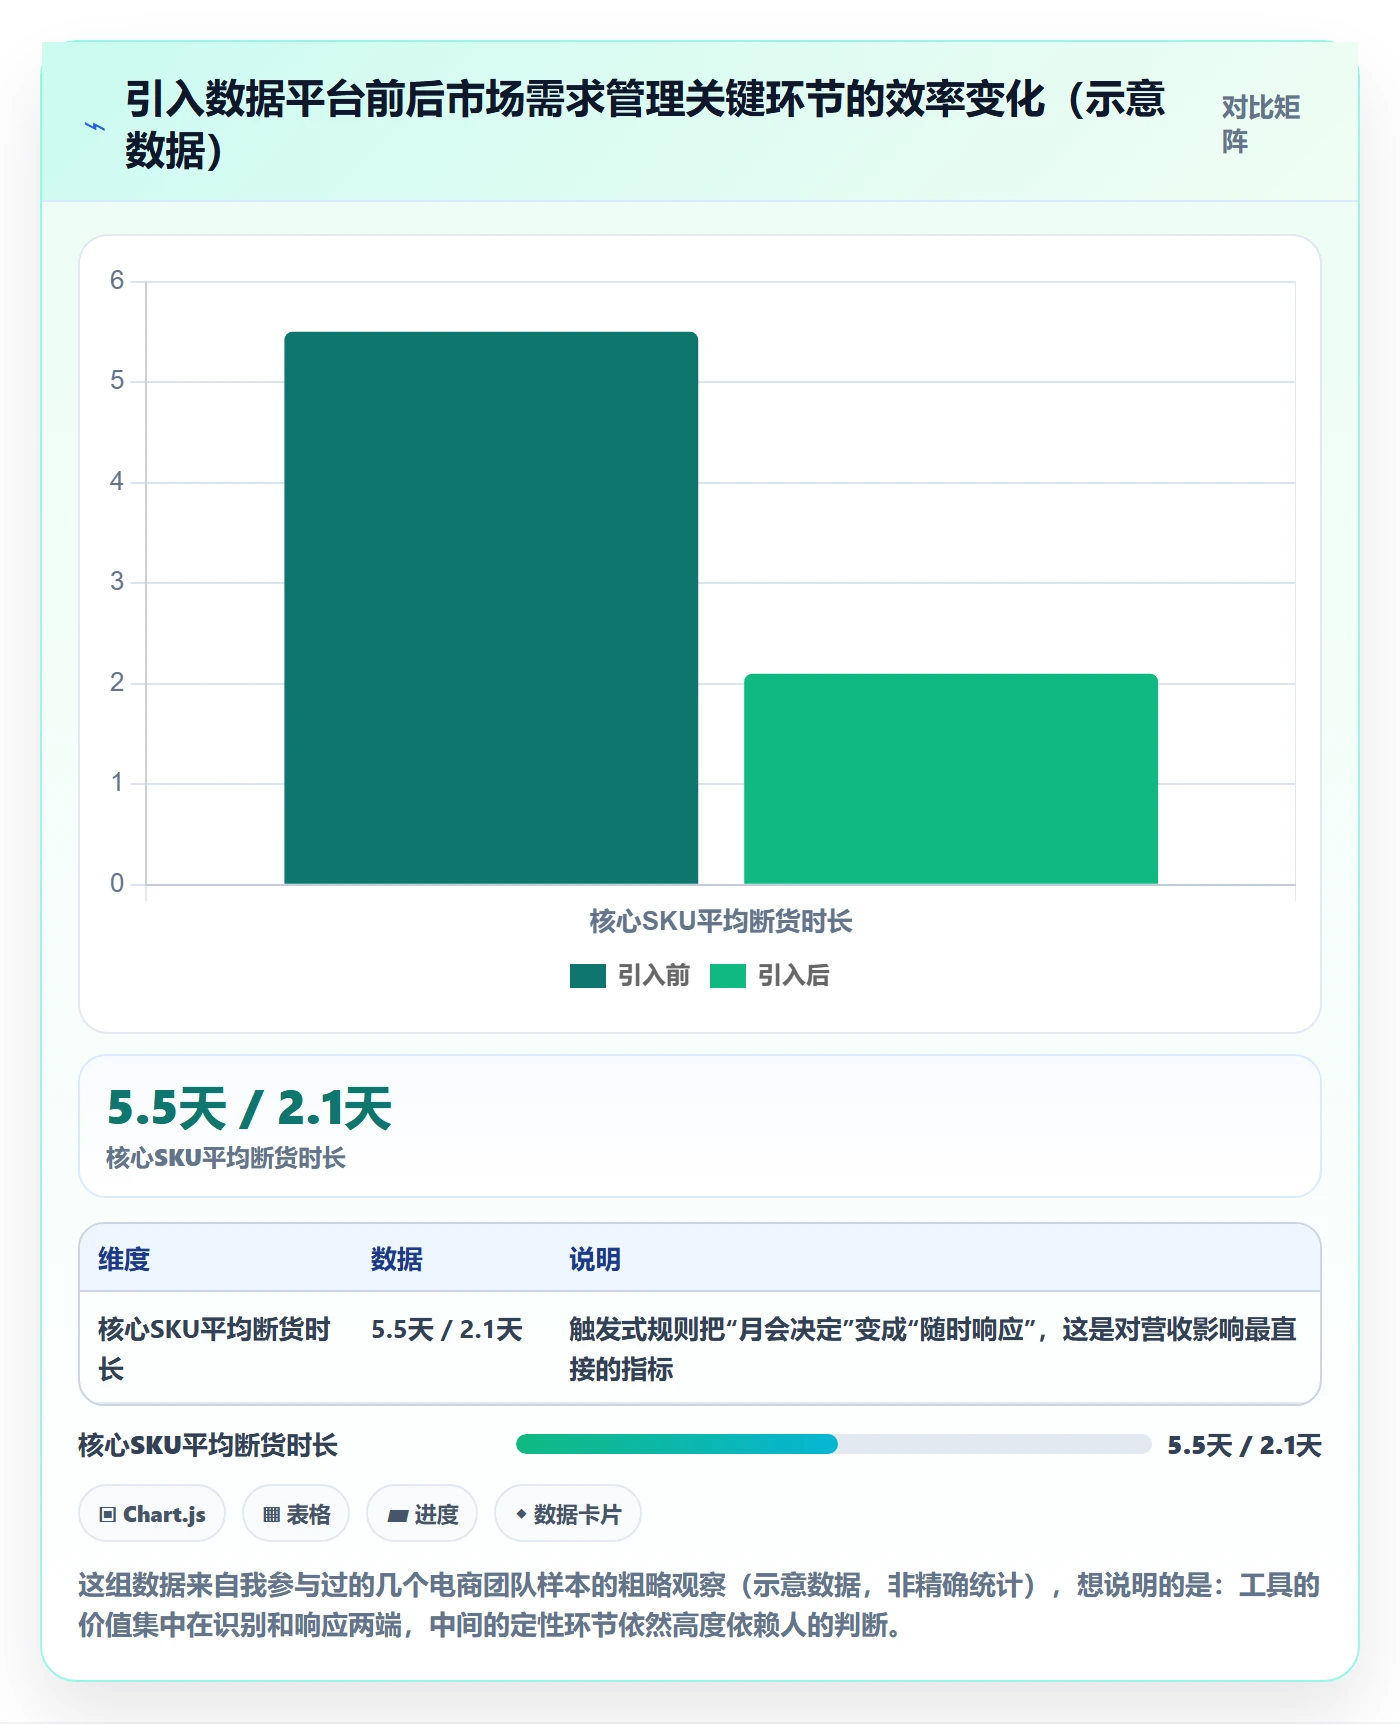Click the dark teal 引入前 bar

[x=491, y=608]
